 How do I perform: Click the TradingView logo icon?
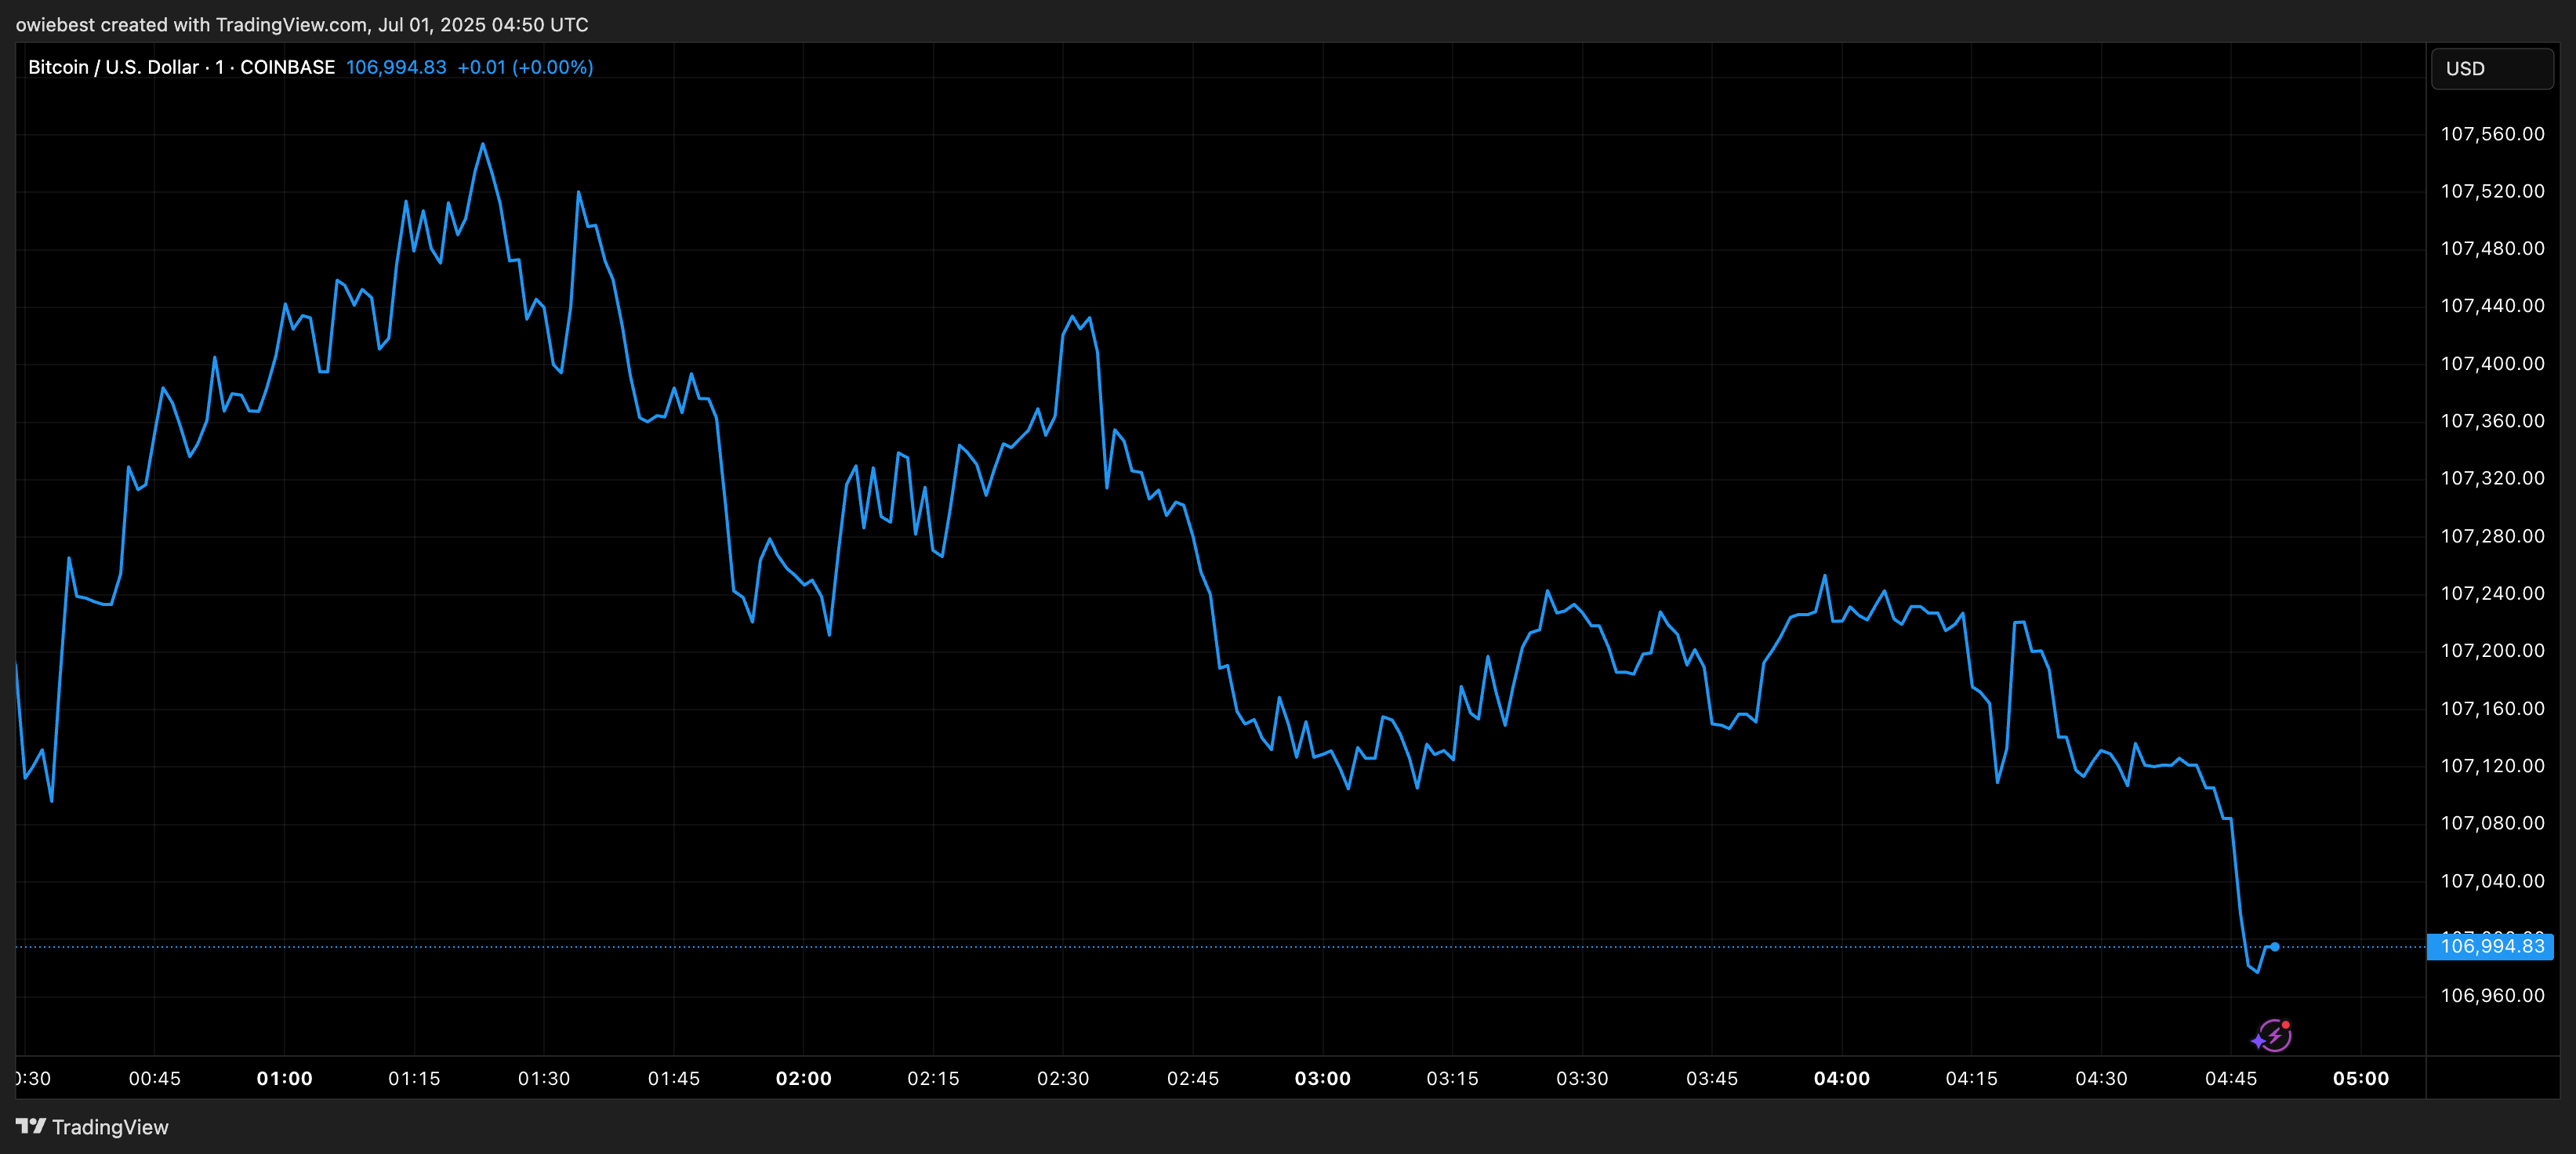point(30,1126)
